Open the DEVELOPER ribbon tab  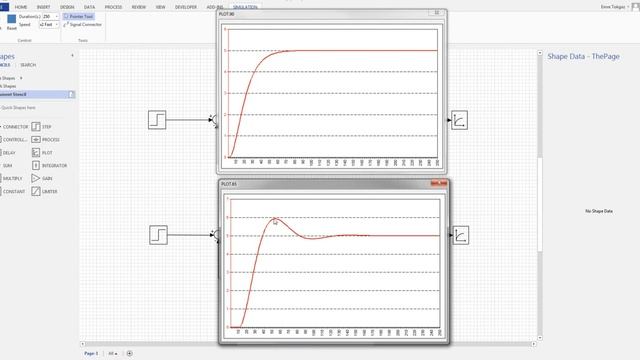(186, 7)
